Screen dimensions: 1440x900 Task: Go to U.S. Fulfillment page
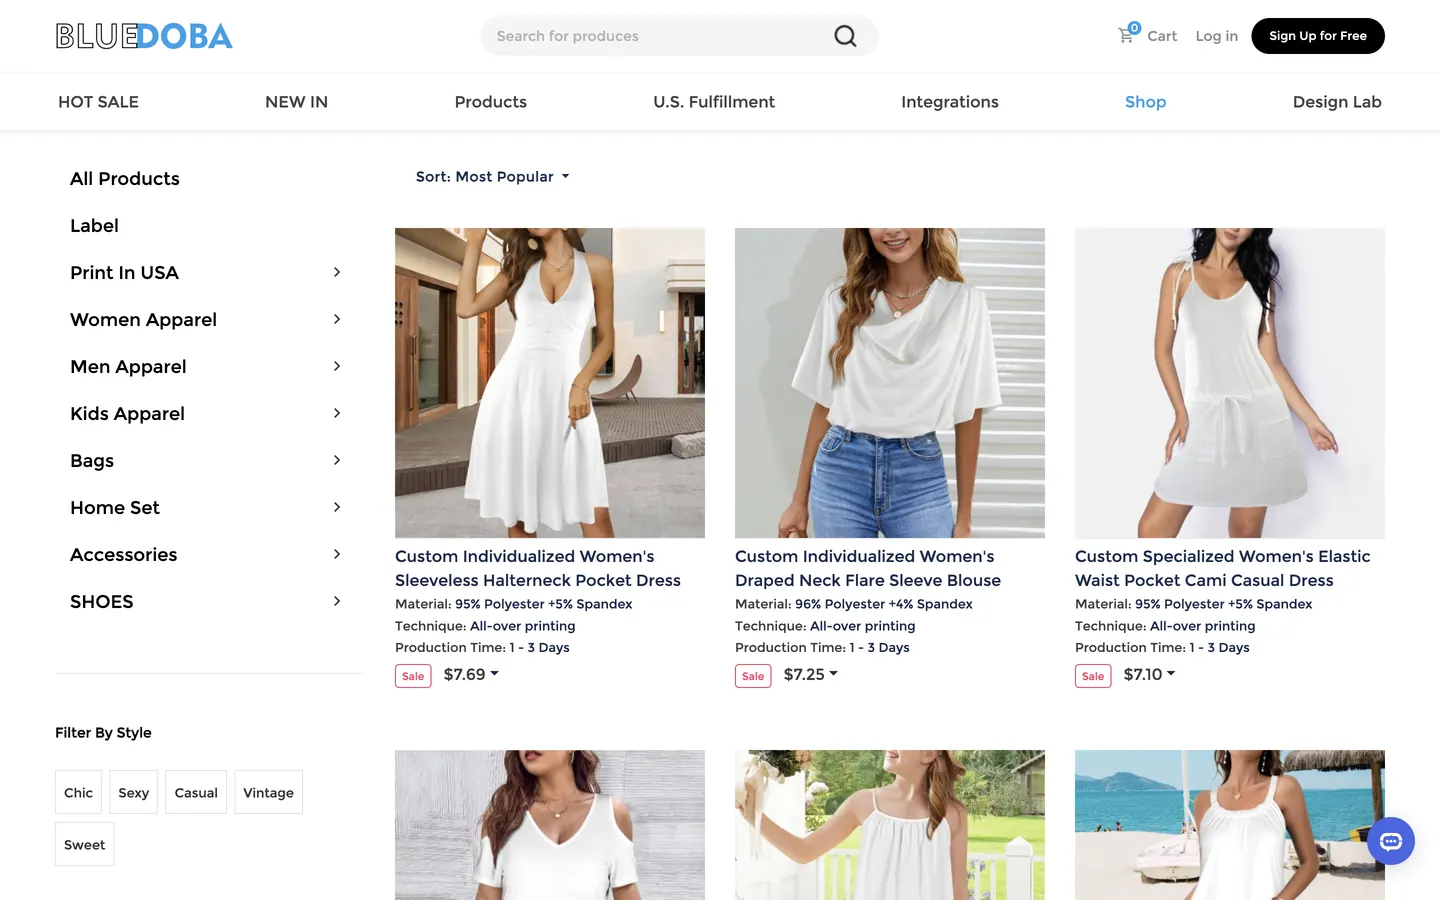714,102
